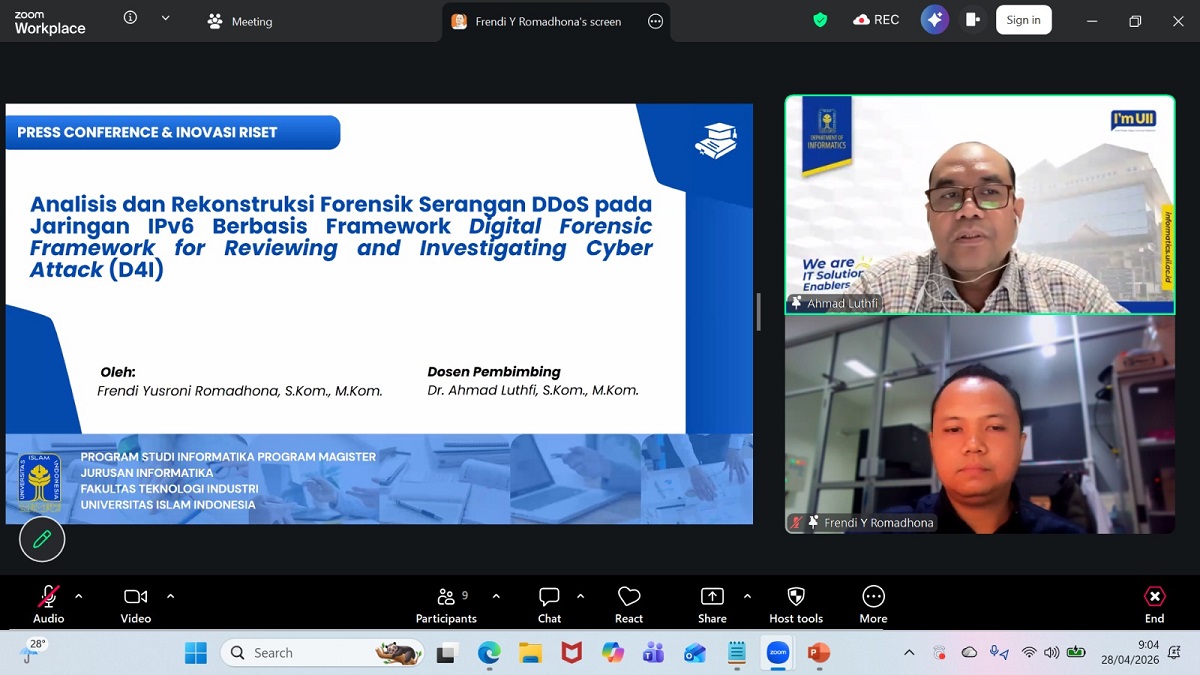1200x675 pixels.
Task: Click the annotation pencil icon
Action: [42, 540]
